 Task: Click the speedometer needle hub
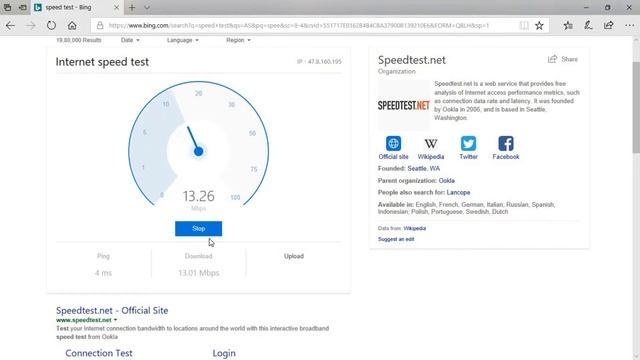click(x=198, y=151)
